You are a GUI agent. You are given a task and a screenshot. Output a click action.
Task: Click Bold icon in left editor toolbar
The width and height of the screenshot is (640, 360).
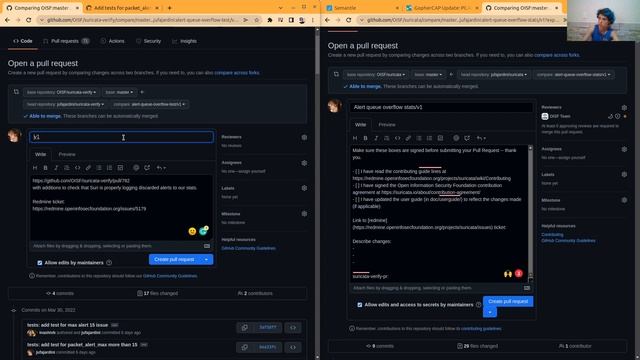(x=45, y=168)
